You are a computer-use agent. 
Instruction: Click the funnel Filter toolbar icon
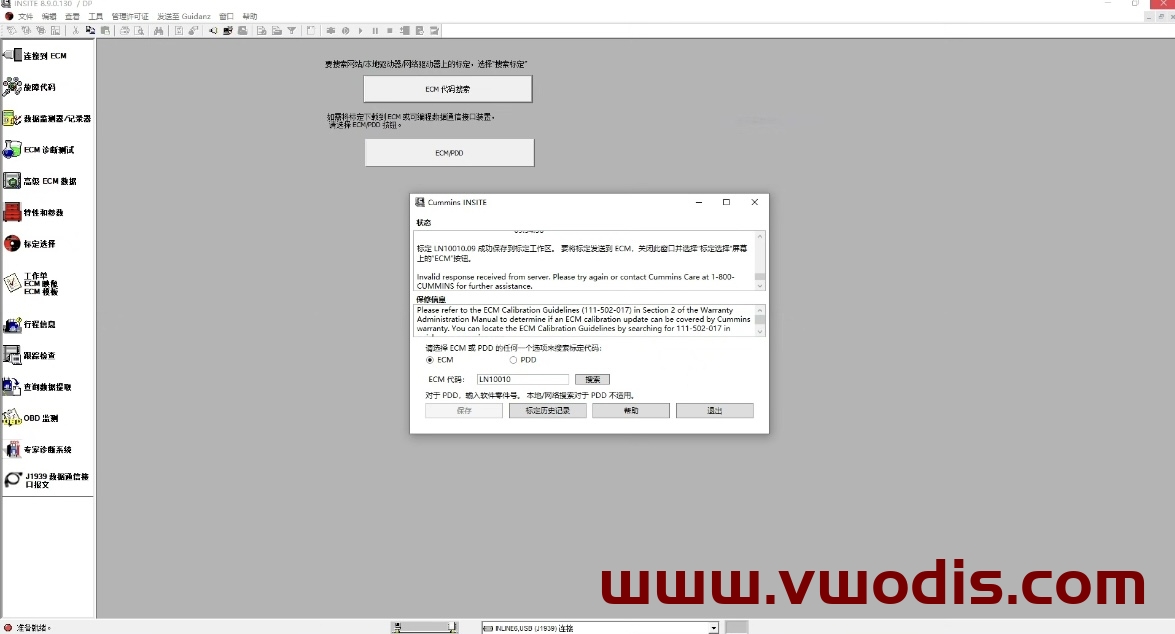pos(292,31)
